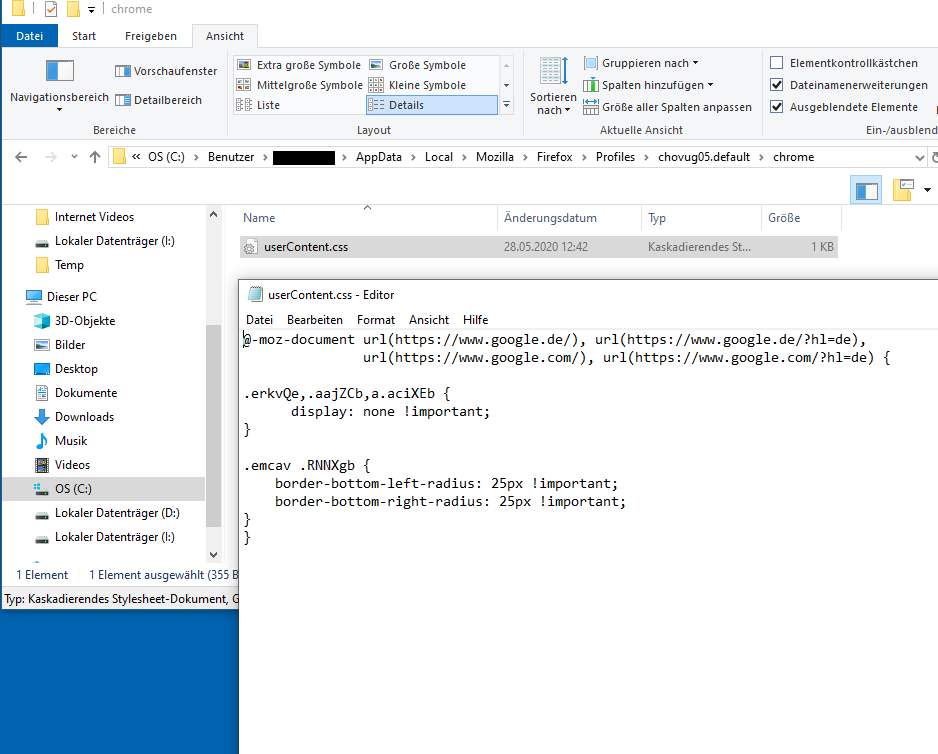Expand the layout gallery more arrow
The height and width of the screenshot is (754, 938).
click(x=506, y=105)
